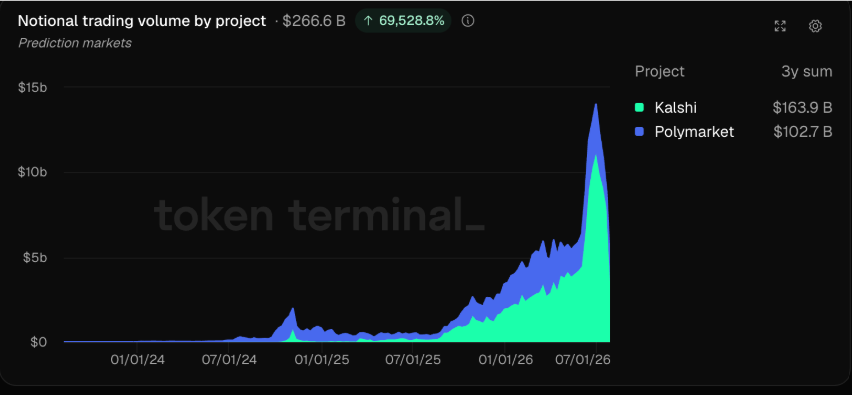Click the 01/01/26 x-axis label
Viewport: 852px width, 395px height.
(x=505, y=360)
